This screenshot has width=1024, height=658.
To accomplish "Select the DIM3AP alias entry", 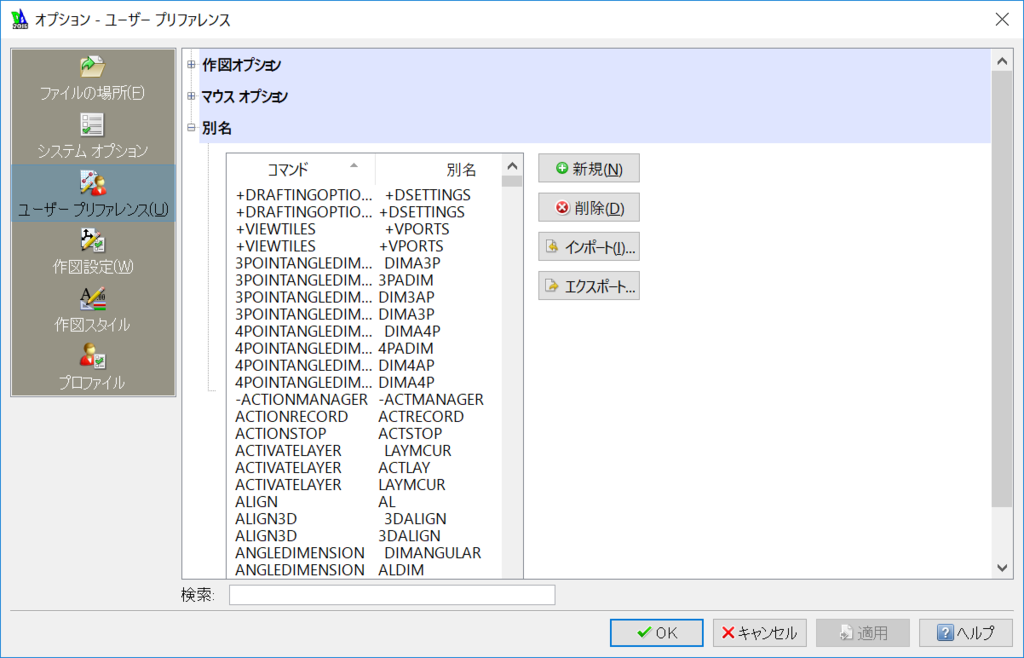I will tap(406, 297).
